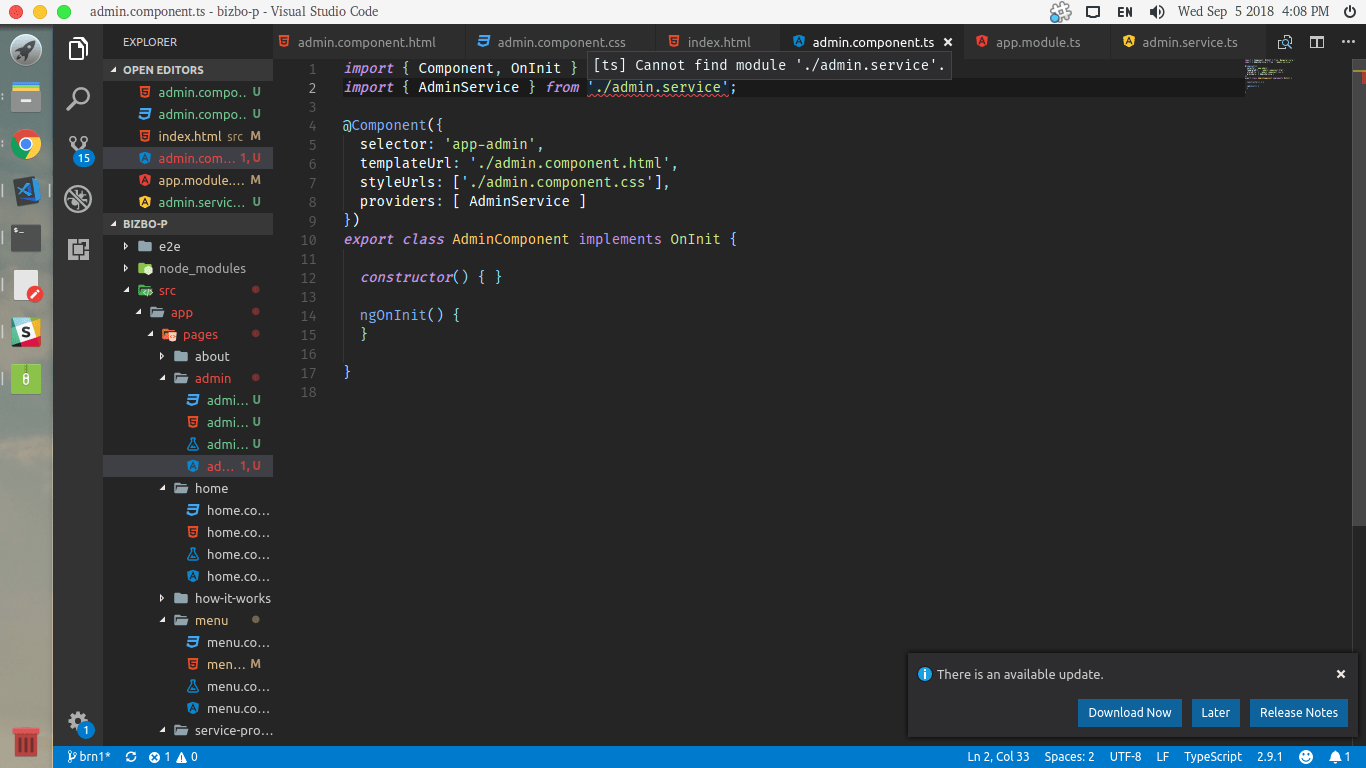Viewport: 1366px width, 768px height.
Task: Checkout a branch via the brn1* indicator
Action: tap(88, 756)
